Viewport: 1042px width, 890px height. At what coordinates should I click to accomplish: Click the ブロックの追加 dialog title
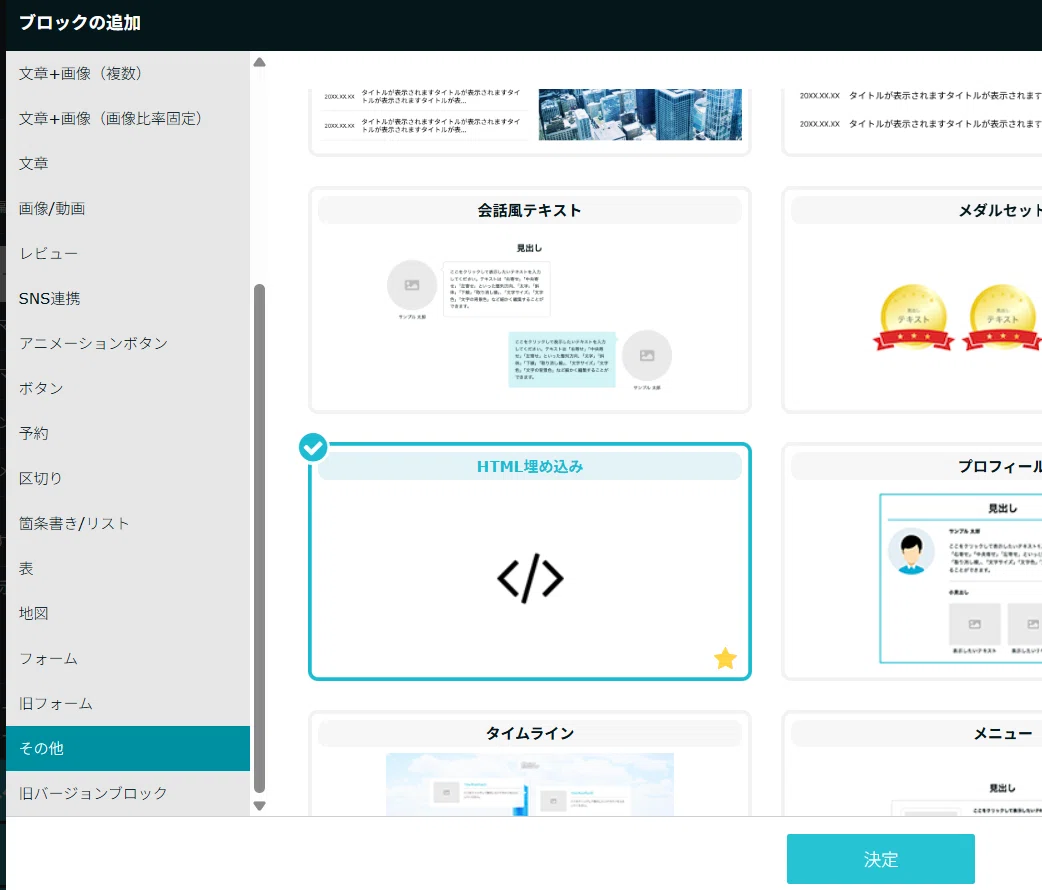pos(80,23)
